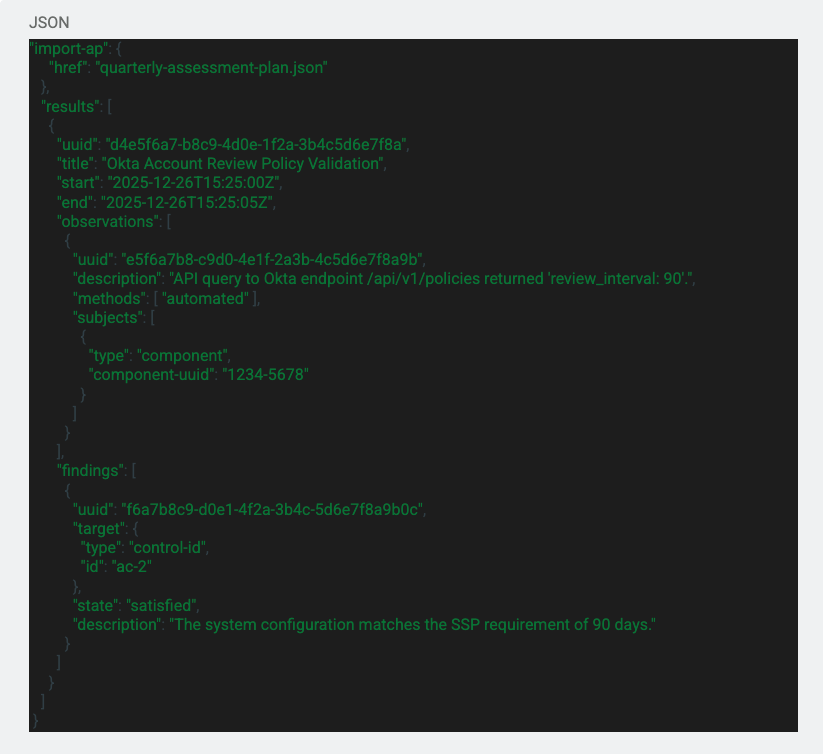The image size is (823, 754).
Task: Click the quarterly-assessment-plan.json href value
Action: coord(212,67)
